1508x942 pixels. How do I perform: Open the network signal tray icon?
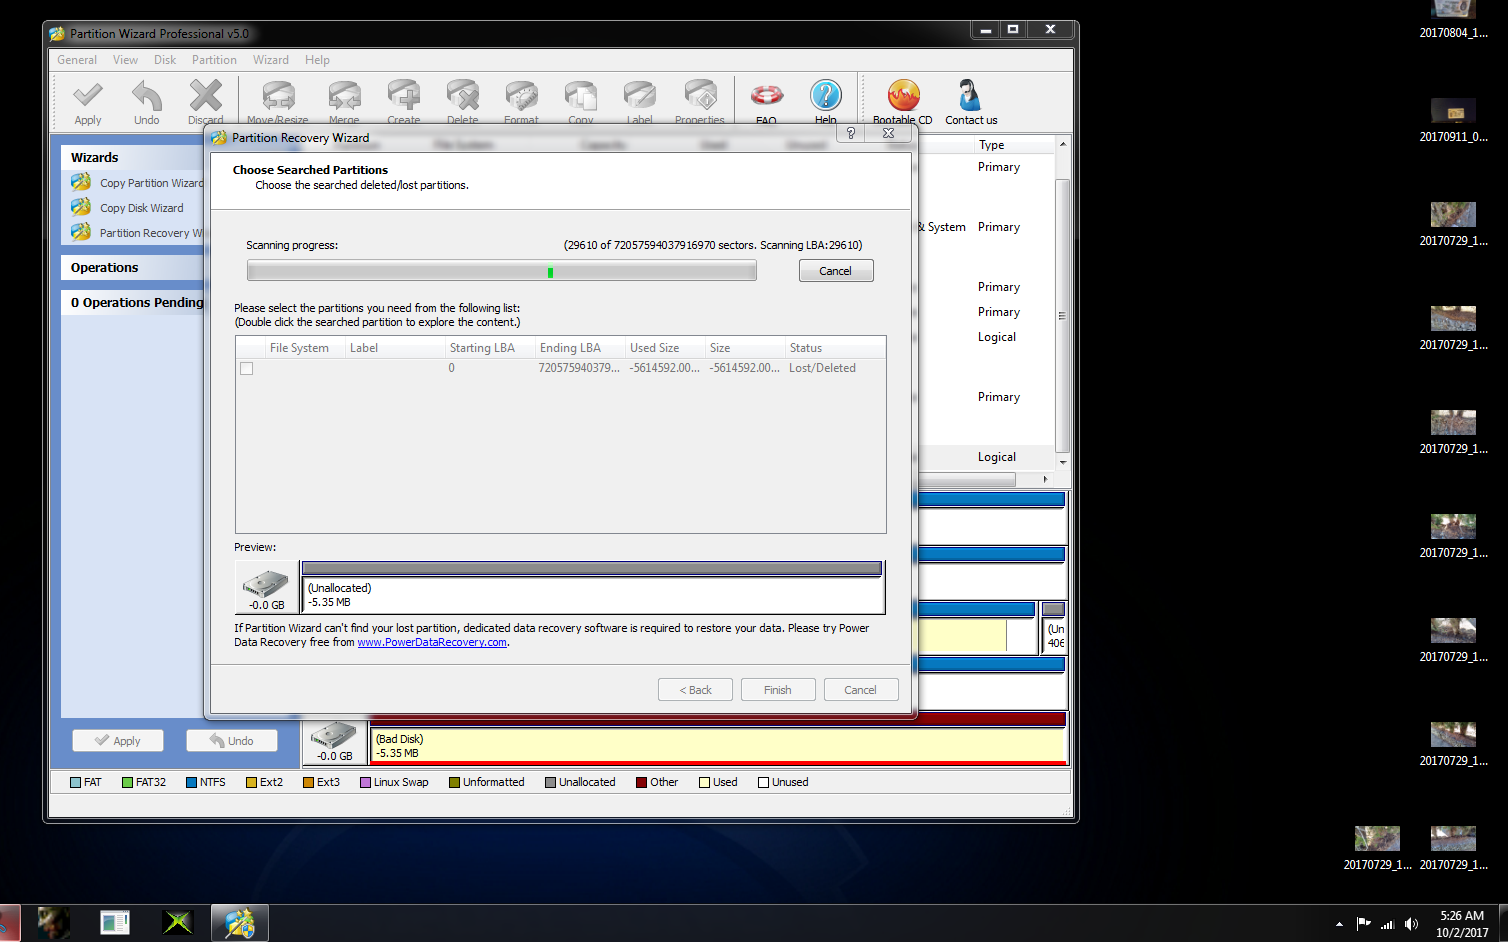(1387, 924)
